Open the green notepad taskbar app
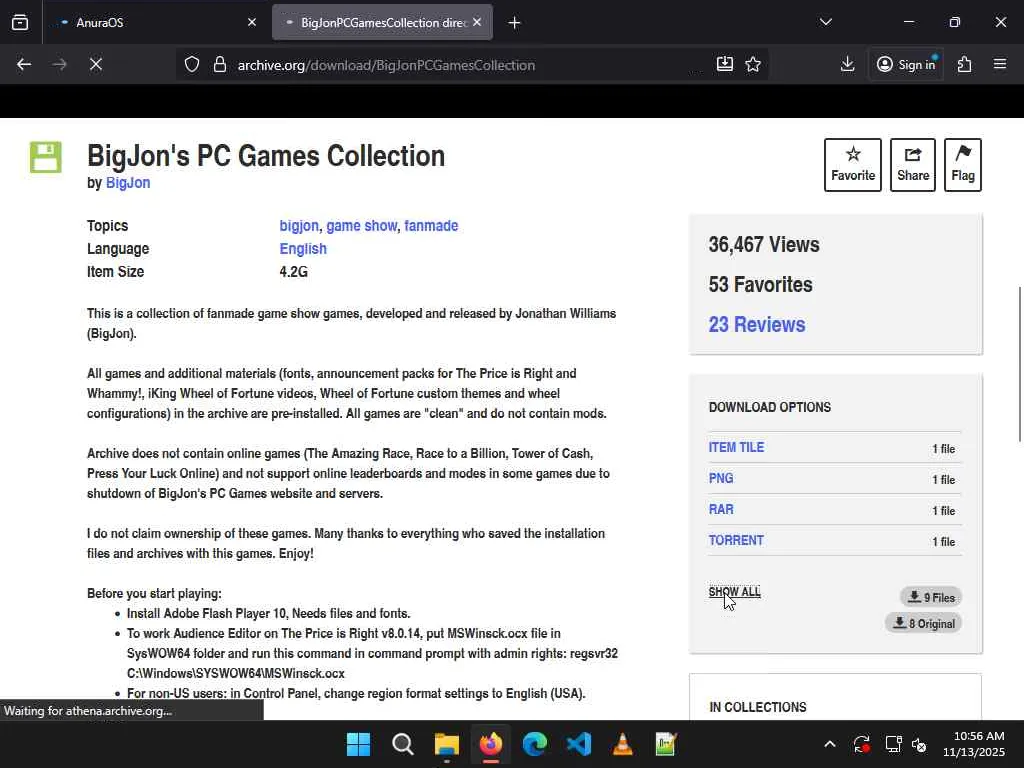 (x=666, y=744)
